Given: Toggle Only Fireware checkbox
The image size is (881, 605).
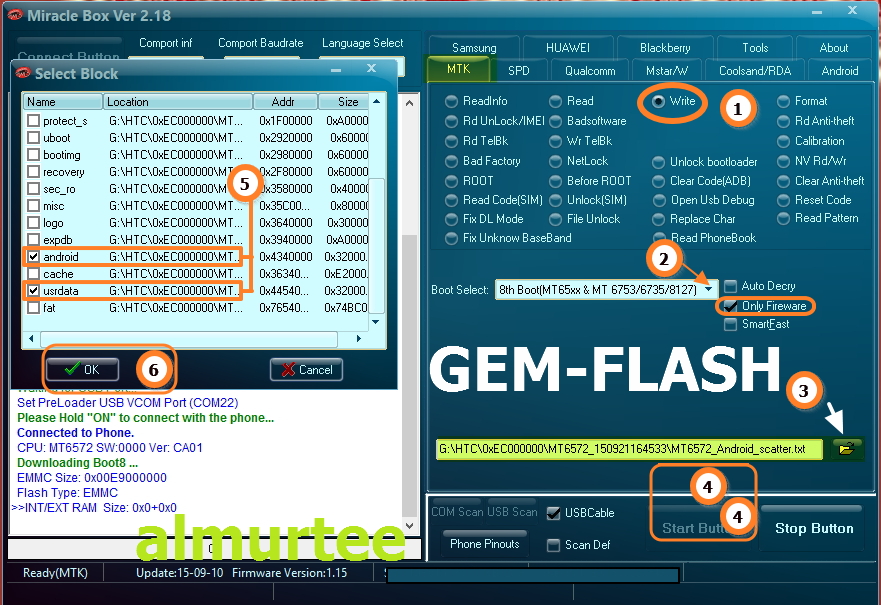Looking at the screenshot, I should (730, 306).
